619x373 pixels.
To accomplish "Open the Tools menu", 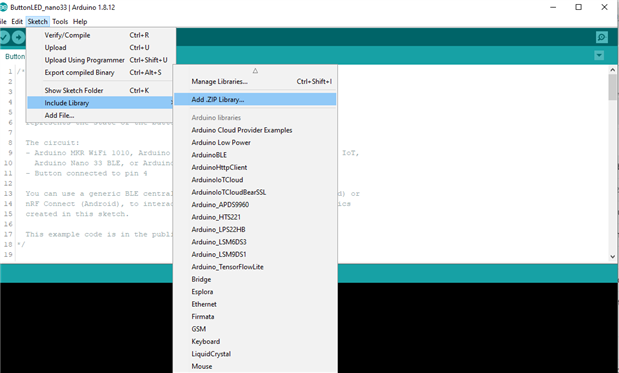I will [x=60, y=21].
